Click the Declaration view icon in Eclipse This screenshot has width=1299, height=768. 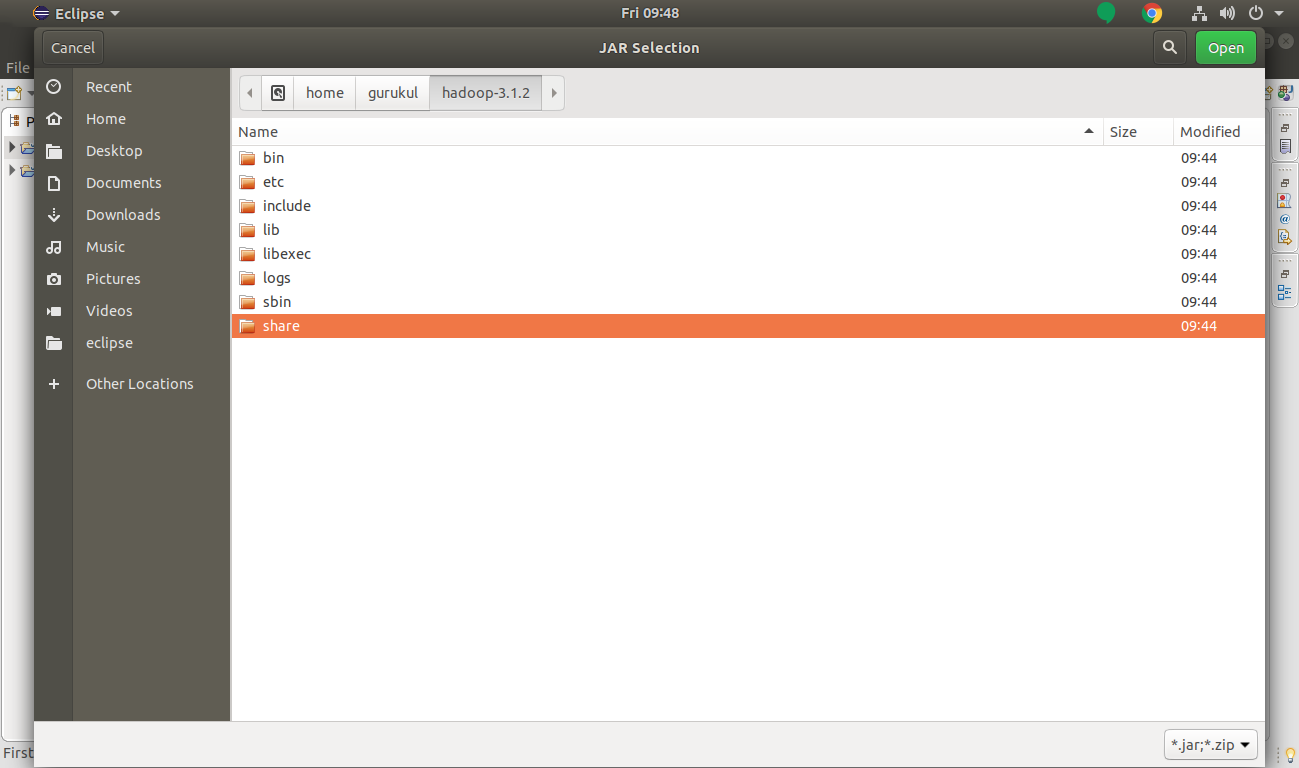point(1285,238)
